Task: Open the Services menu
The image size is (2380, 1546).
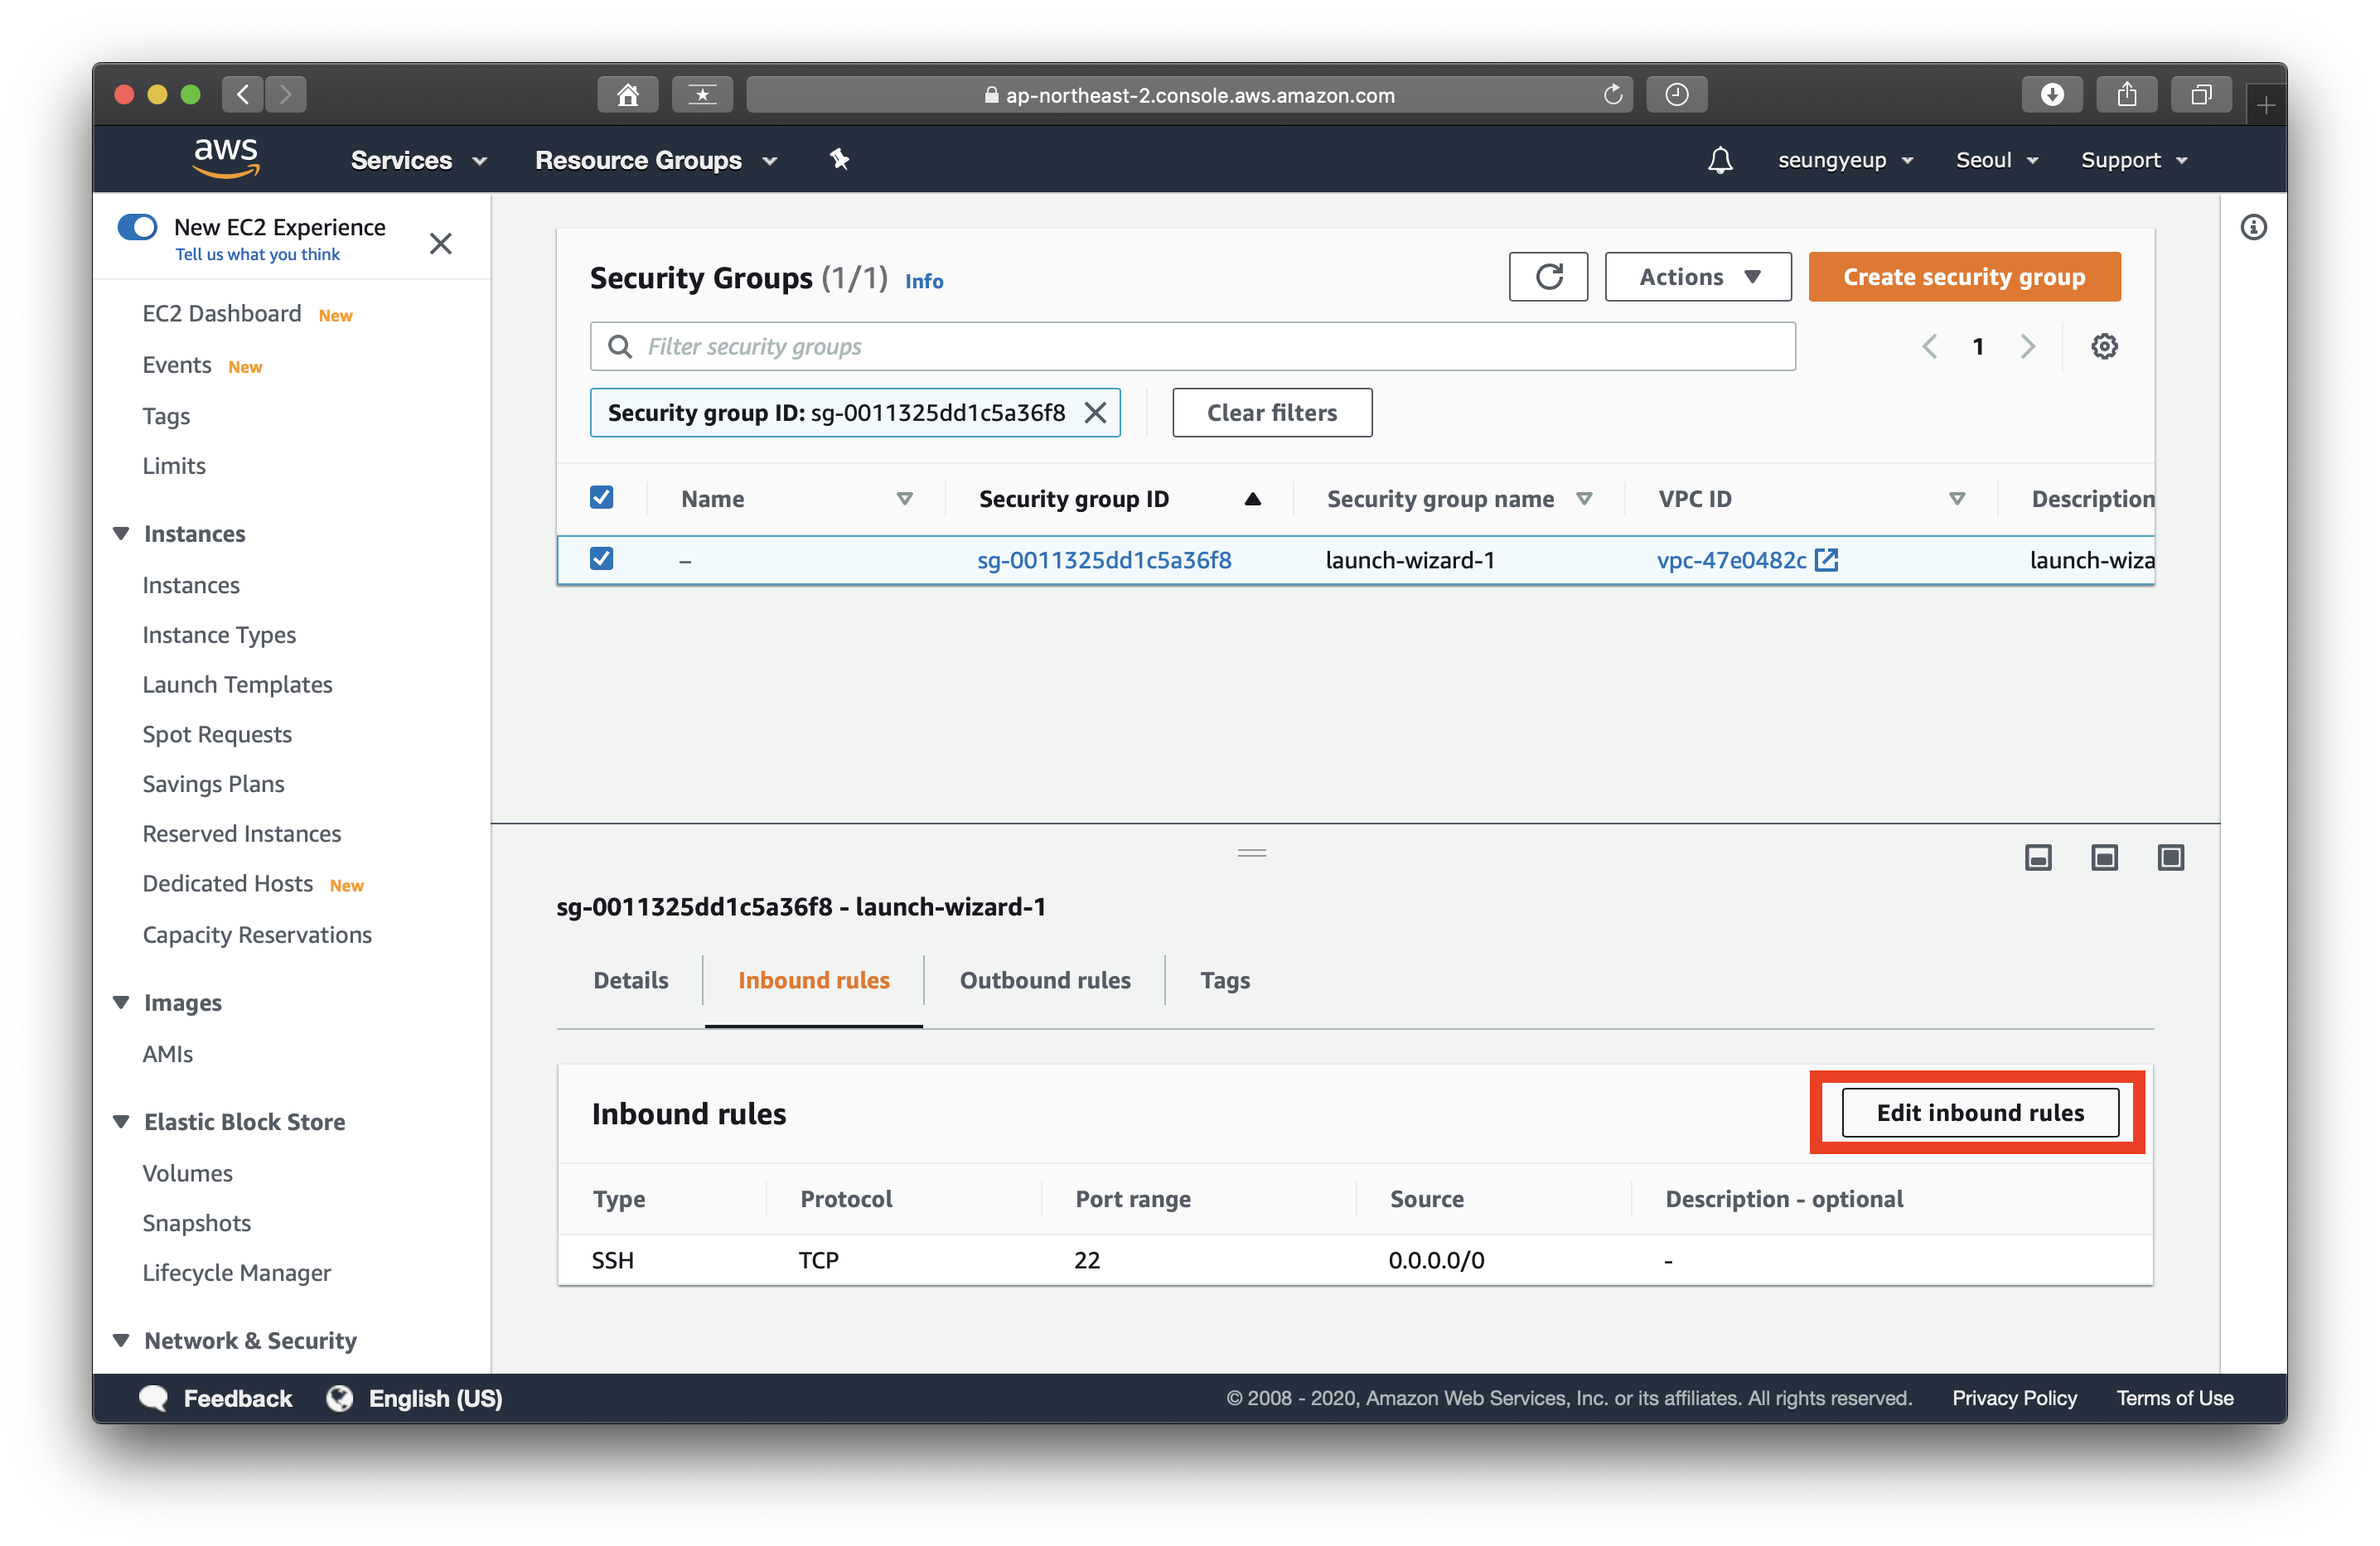Action: 418,160
